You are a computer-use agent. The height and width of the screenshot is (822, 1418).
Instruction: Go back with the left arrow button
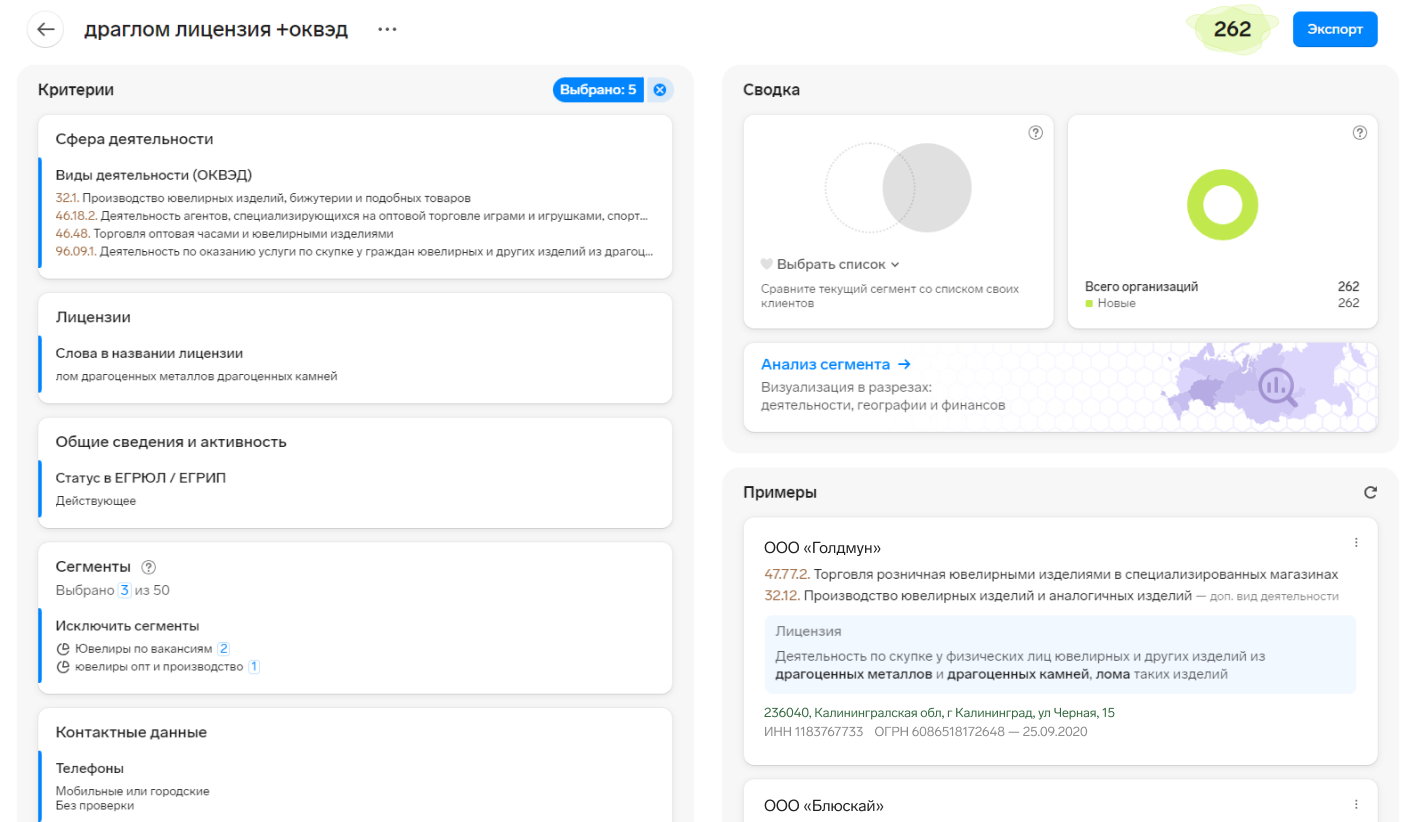tap(45, 29)
